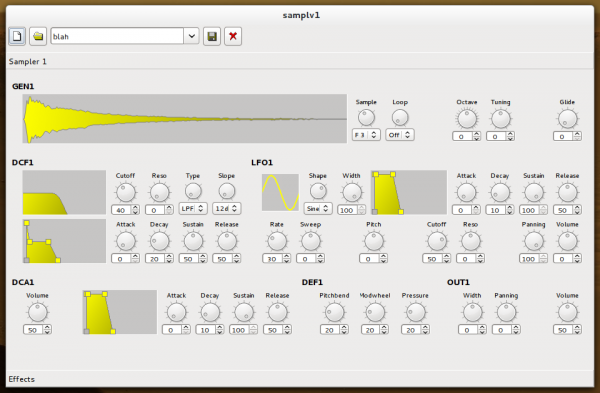Switch to the Sampler 1 tab
Viewport: 600px width, 393px height.
pos(28,62)
